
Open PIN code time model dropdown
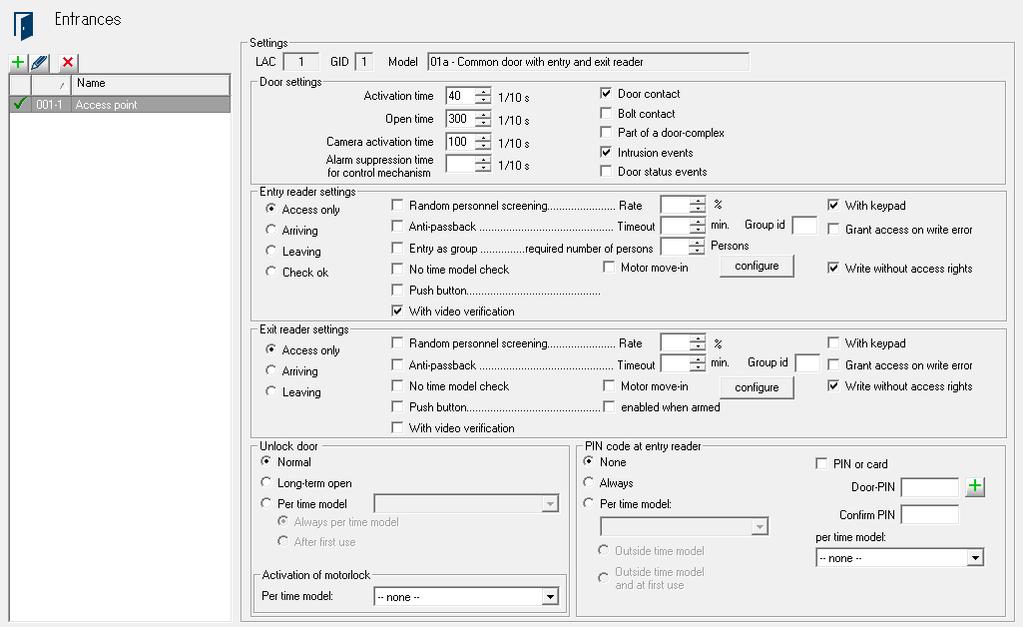coord(759,527)
